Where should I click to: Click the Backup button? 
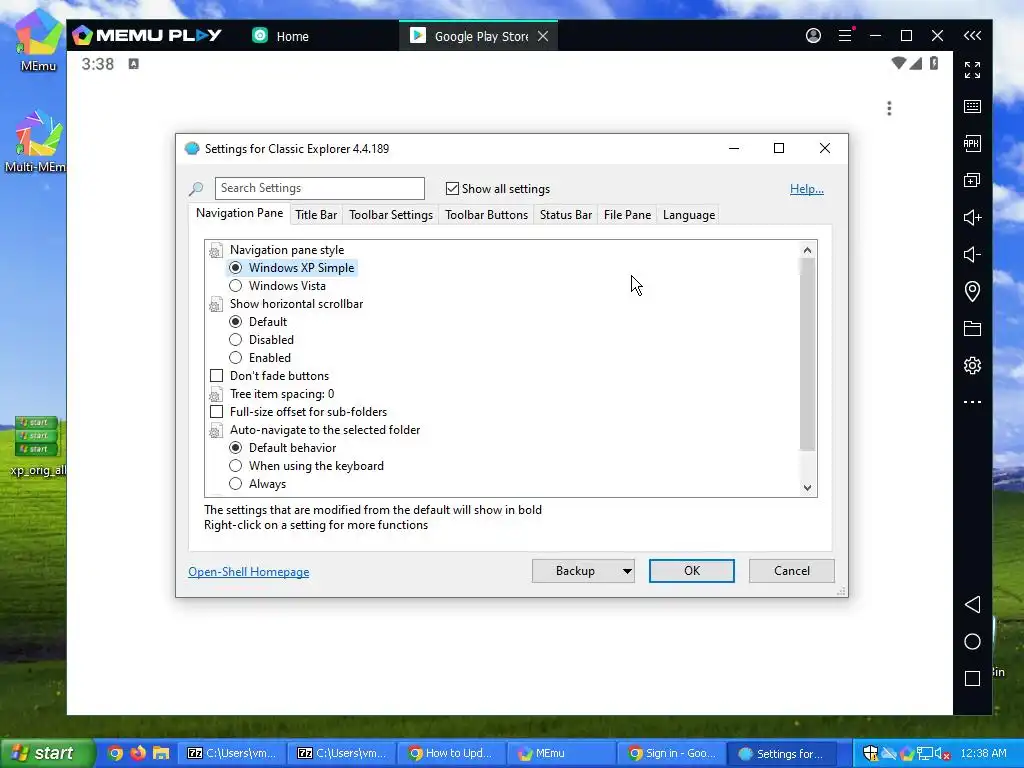(575, 571)
